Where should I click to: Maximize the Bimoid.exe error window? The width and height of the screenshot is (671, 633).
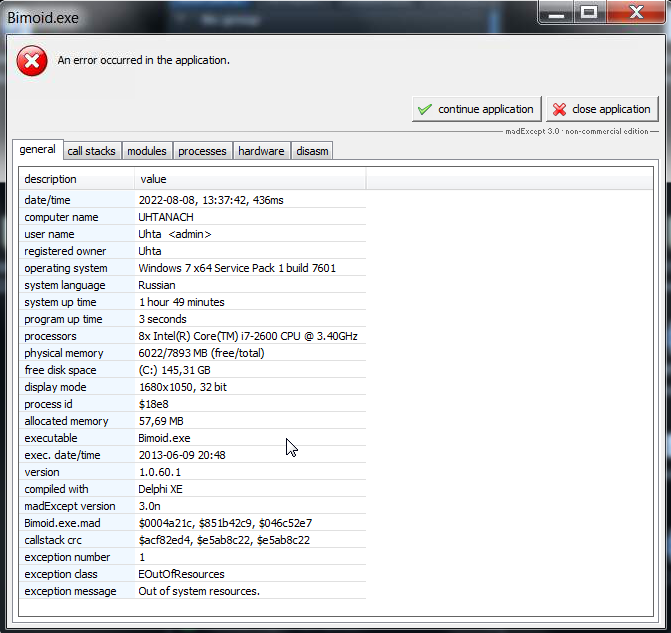[x=589, y=12]
